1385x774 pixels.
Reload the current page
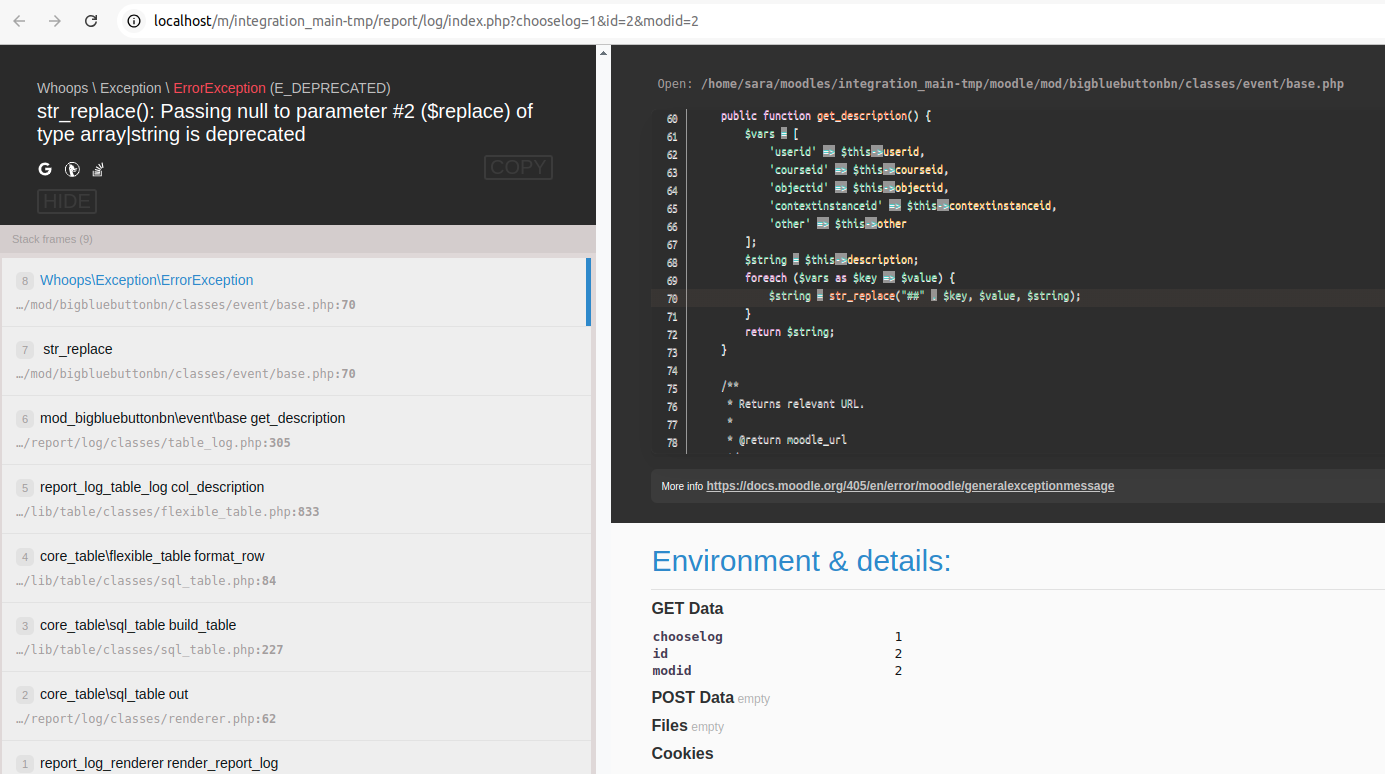coord(91,21)
